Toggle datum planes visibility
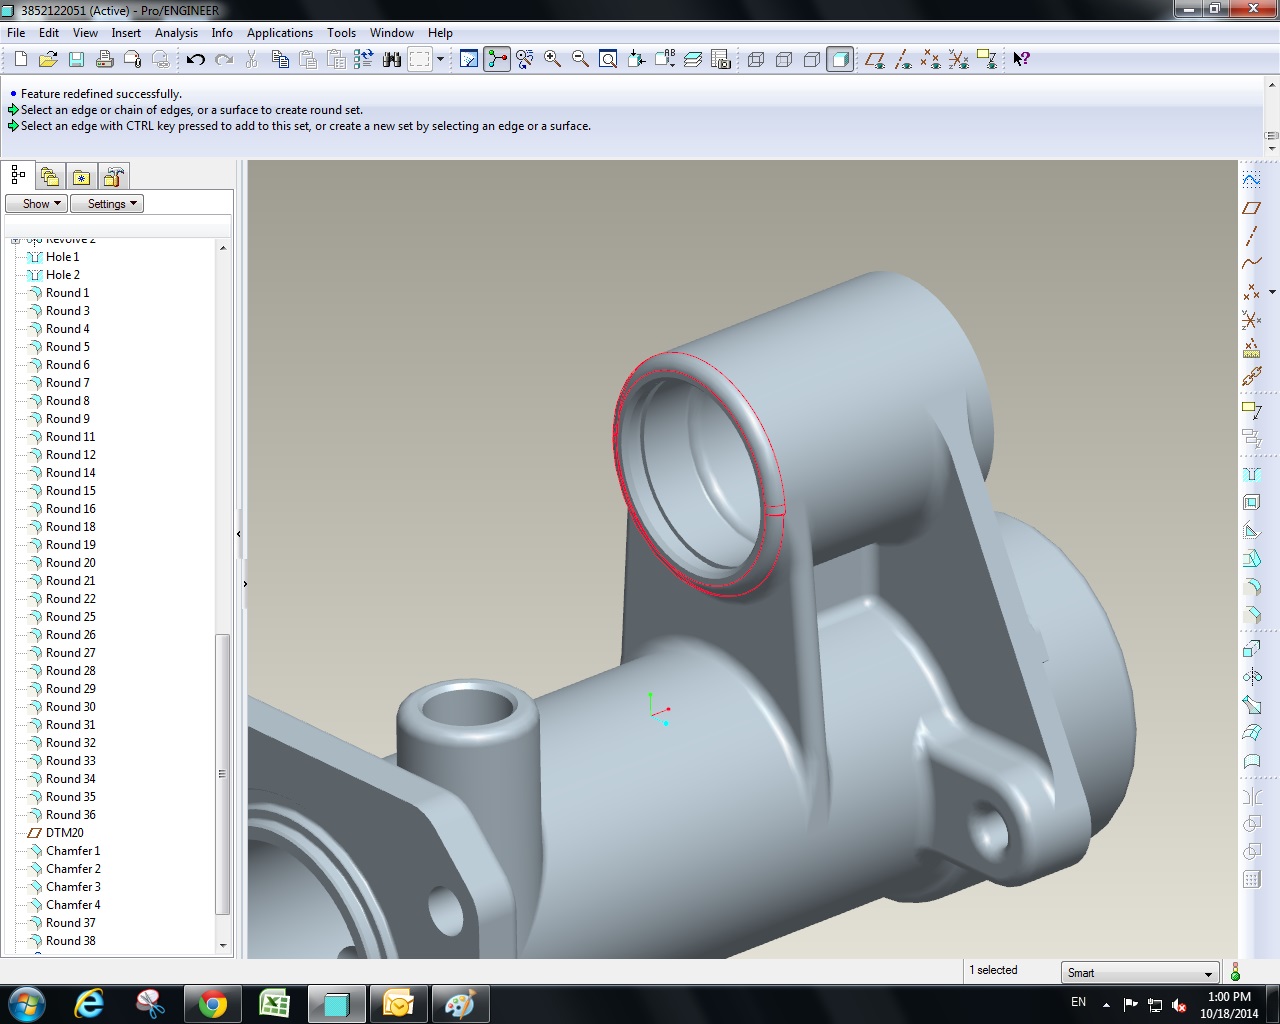This screenshot has width=1280, height=1024. pos(875,59)
